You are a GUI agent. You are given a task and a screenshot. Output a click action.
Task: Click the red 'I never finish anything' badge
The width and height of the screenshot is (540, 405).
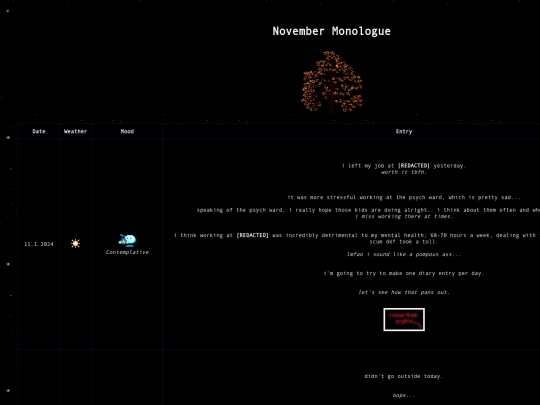click(x=404, y=319)
